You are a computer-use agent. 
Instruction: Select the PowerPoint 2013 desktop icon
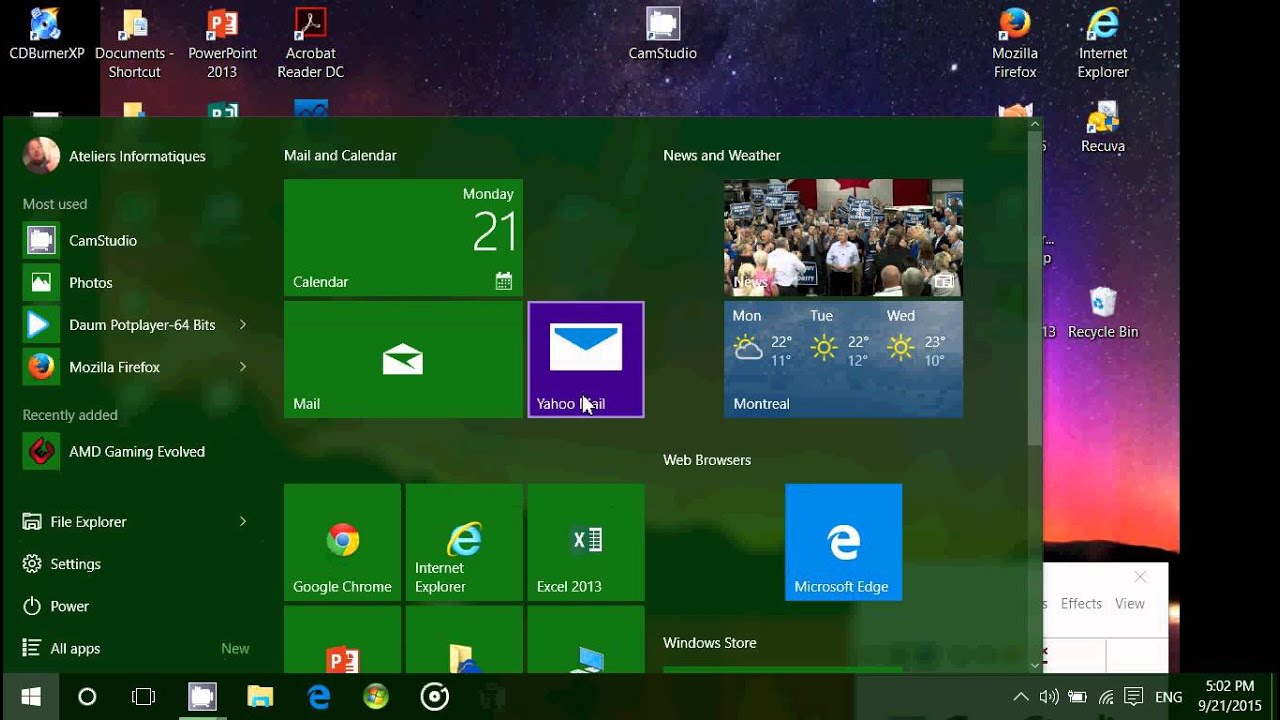(222, 44)
